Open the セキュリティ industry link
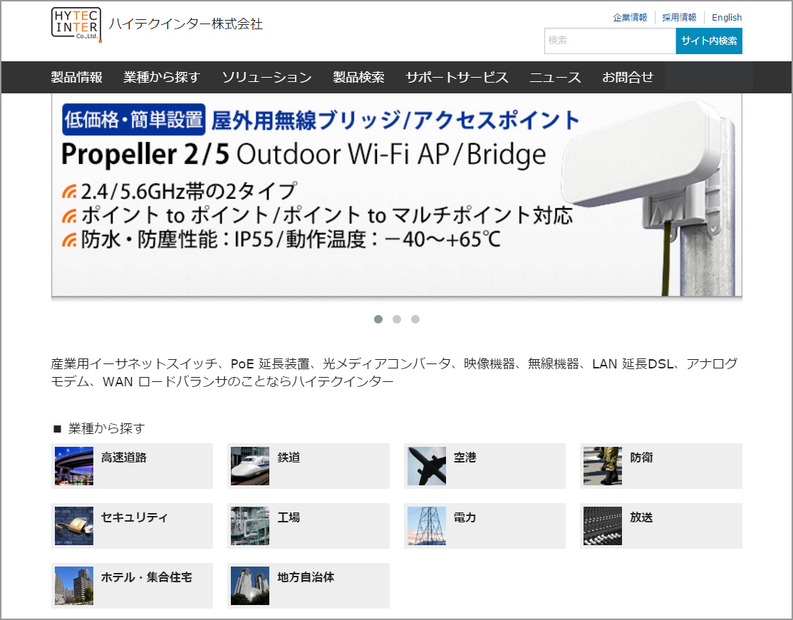This screenshot has width=793, height=620. [x=135, y=517]
